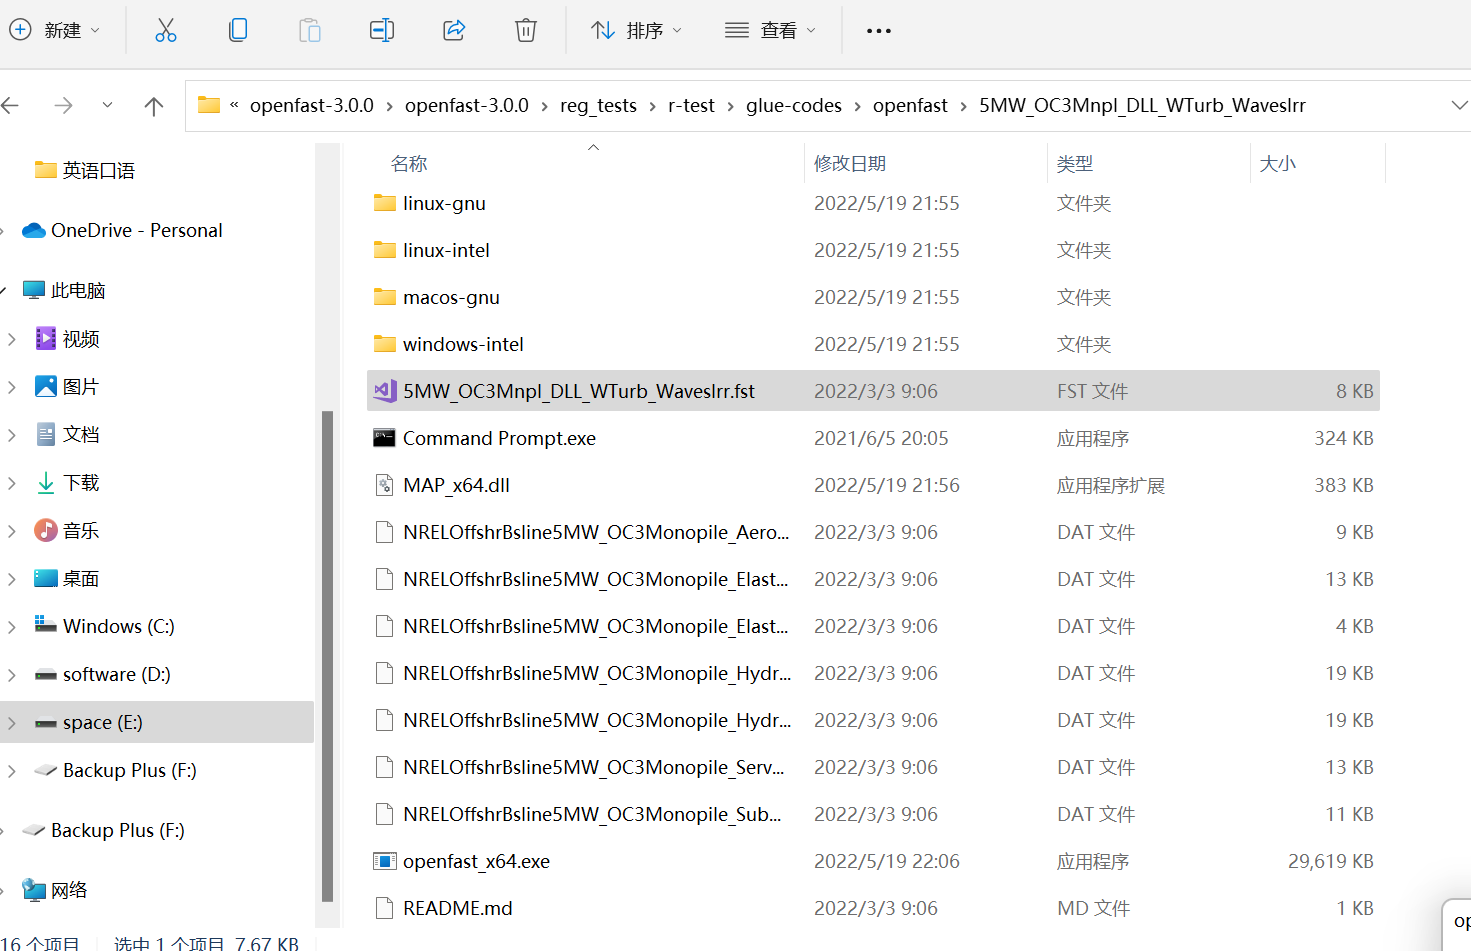
Task: Open the See more menu with three dots
Action: click(878, 30)
